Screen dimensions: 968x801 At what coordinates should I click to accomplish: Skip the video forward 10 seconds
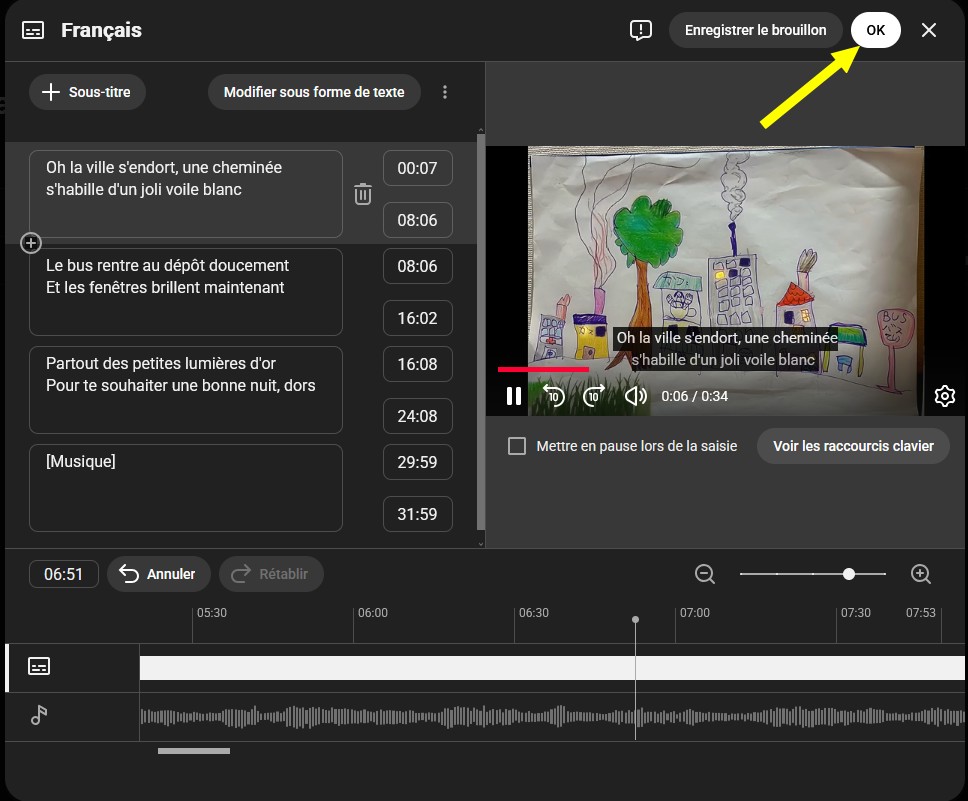click(x=594, y=396)
